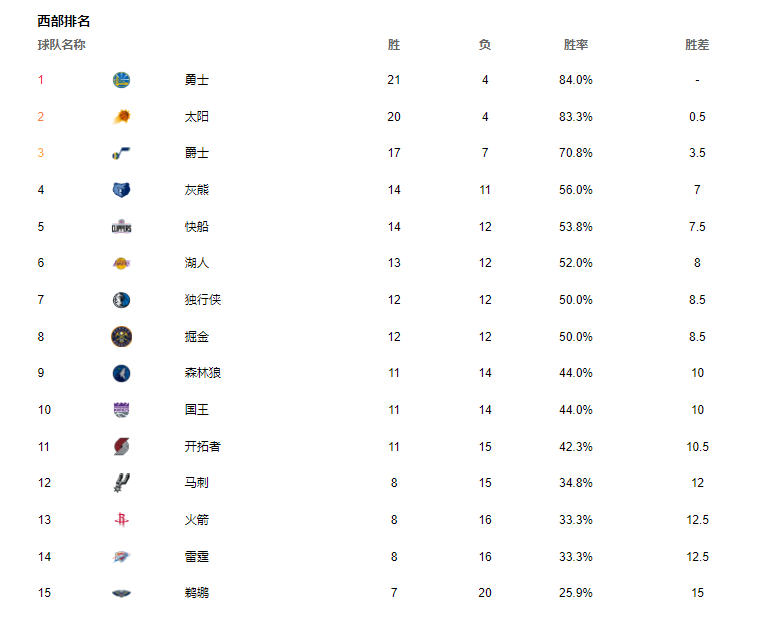Click the Grizzlies bear logo icon

[x=121, y=190]
